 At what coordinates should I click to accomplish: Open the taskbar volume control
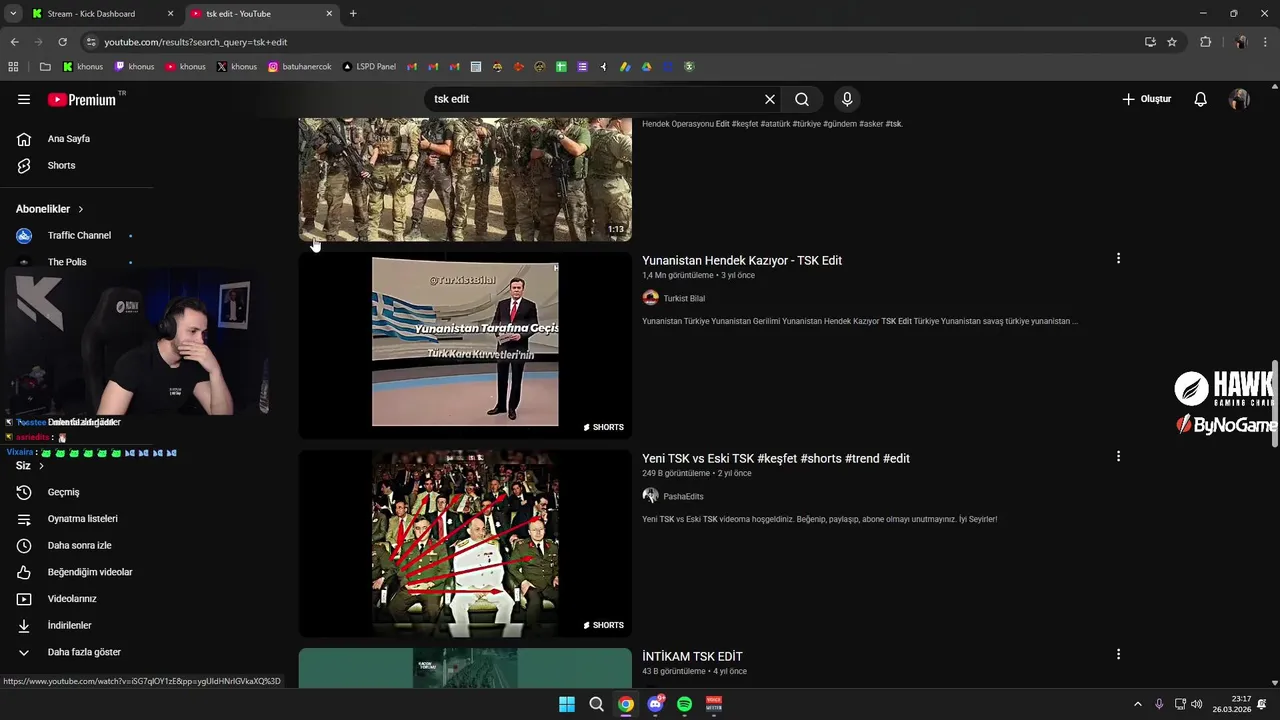(x=1197, y=704)
